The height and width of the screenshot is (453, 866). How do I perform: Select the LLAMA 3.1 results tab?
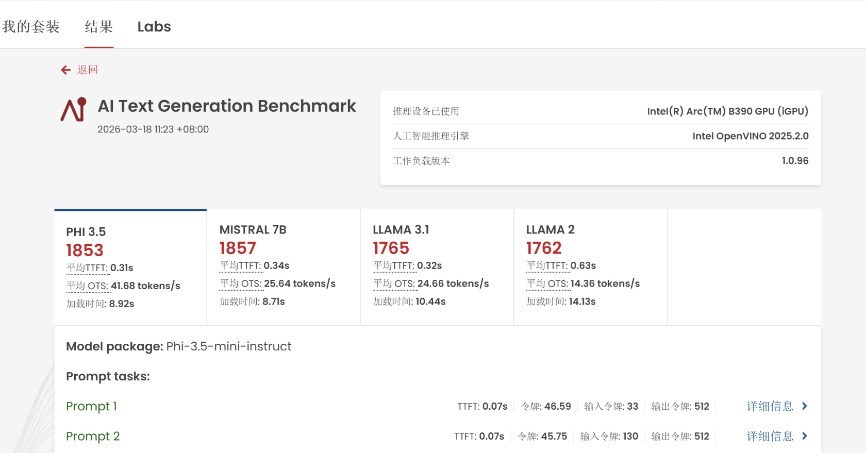click(x=436, y=267)
